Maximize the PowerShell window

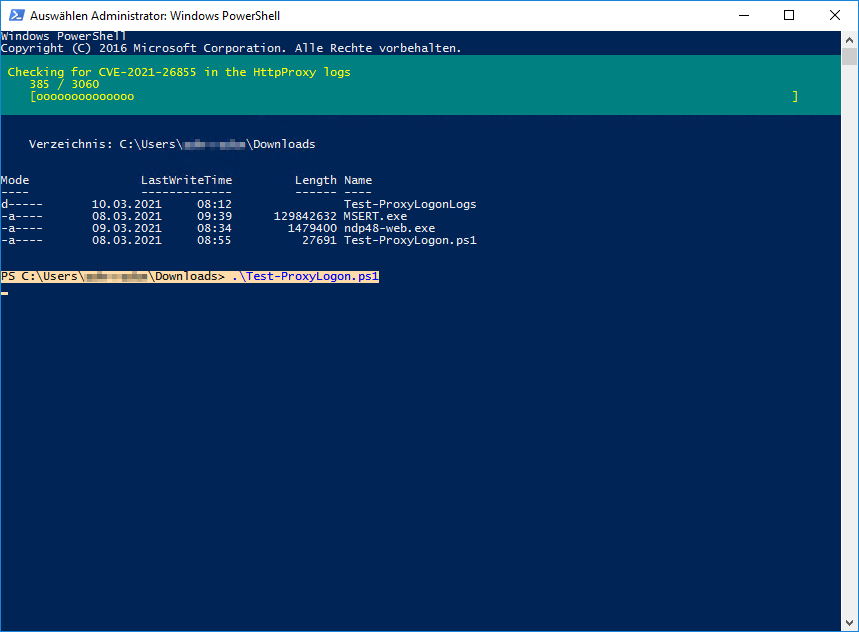(789, 15)
